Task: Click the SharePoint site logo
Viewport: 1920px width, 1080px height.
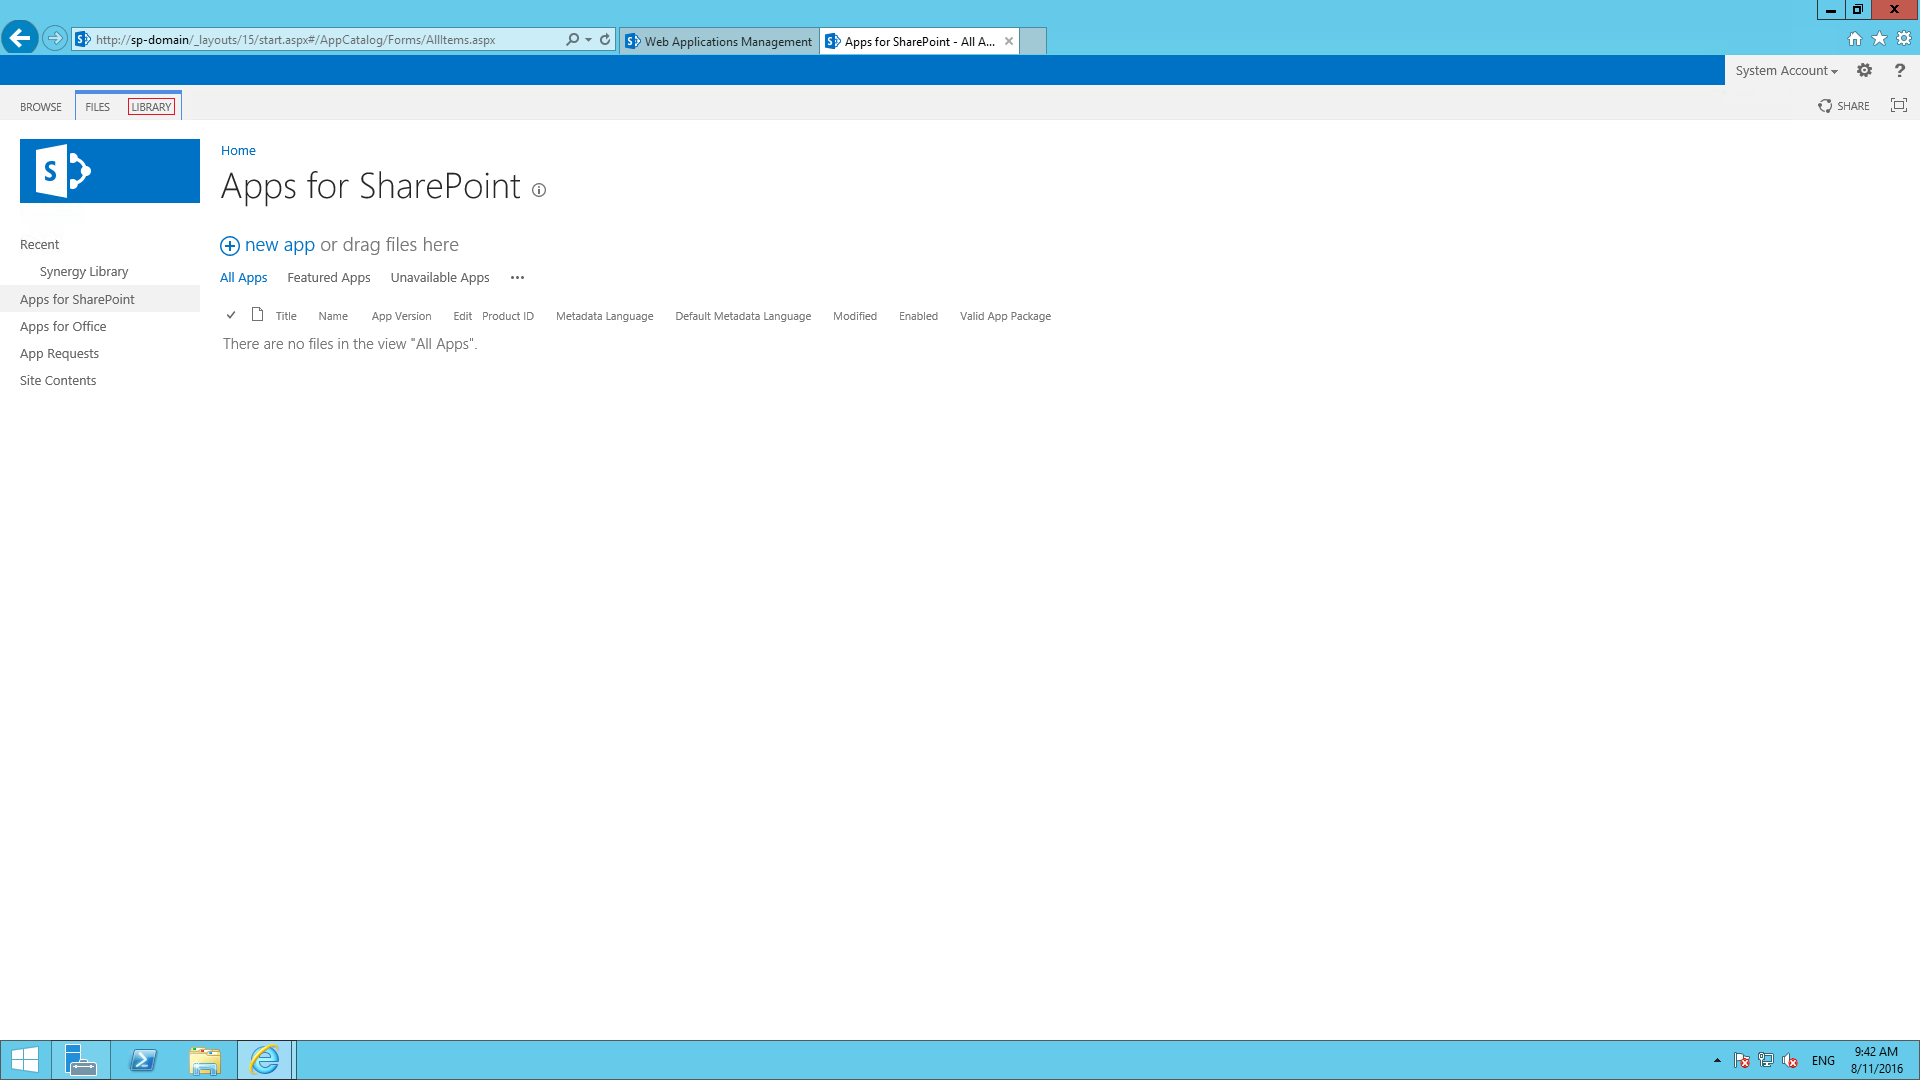Action: (x=110, y=171)
